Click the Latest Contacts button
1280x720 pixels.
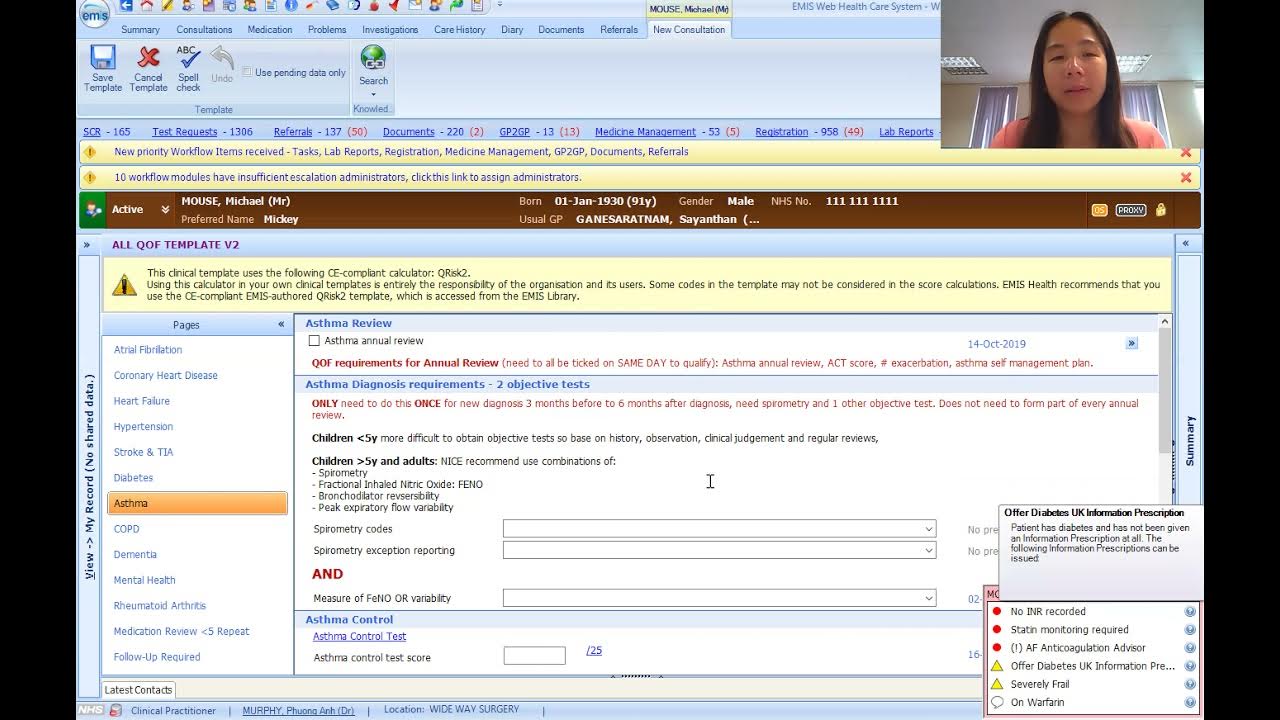138,690
